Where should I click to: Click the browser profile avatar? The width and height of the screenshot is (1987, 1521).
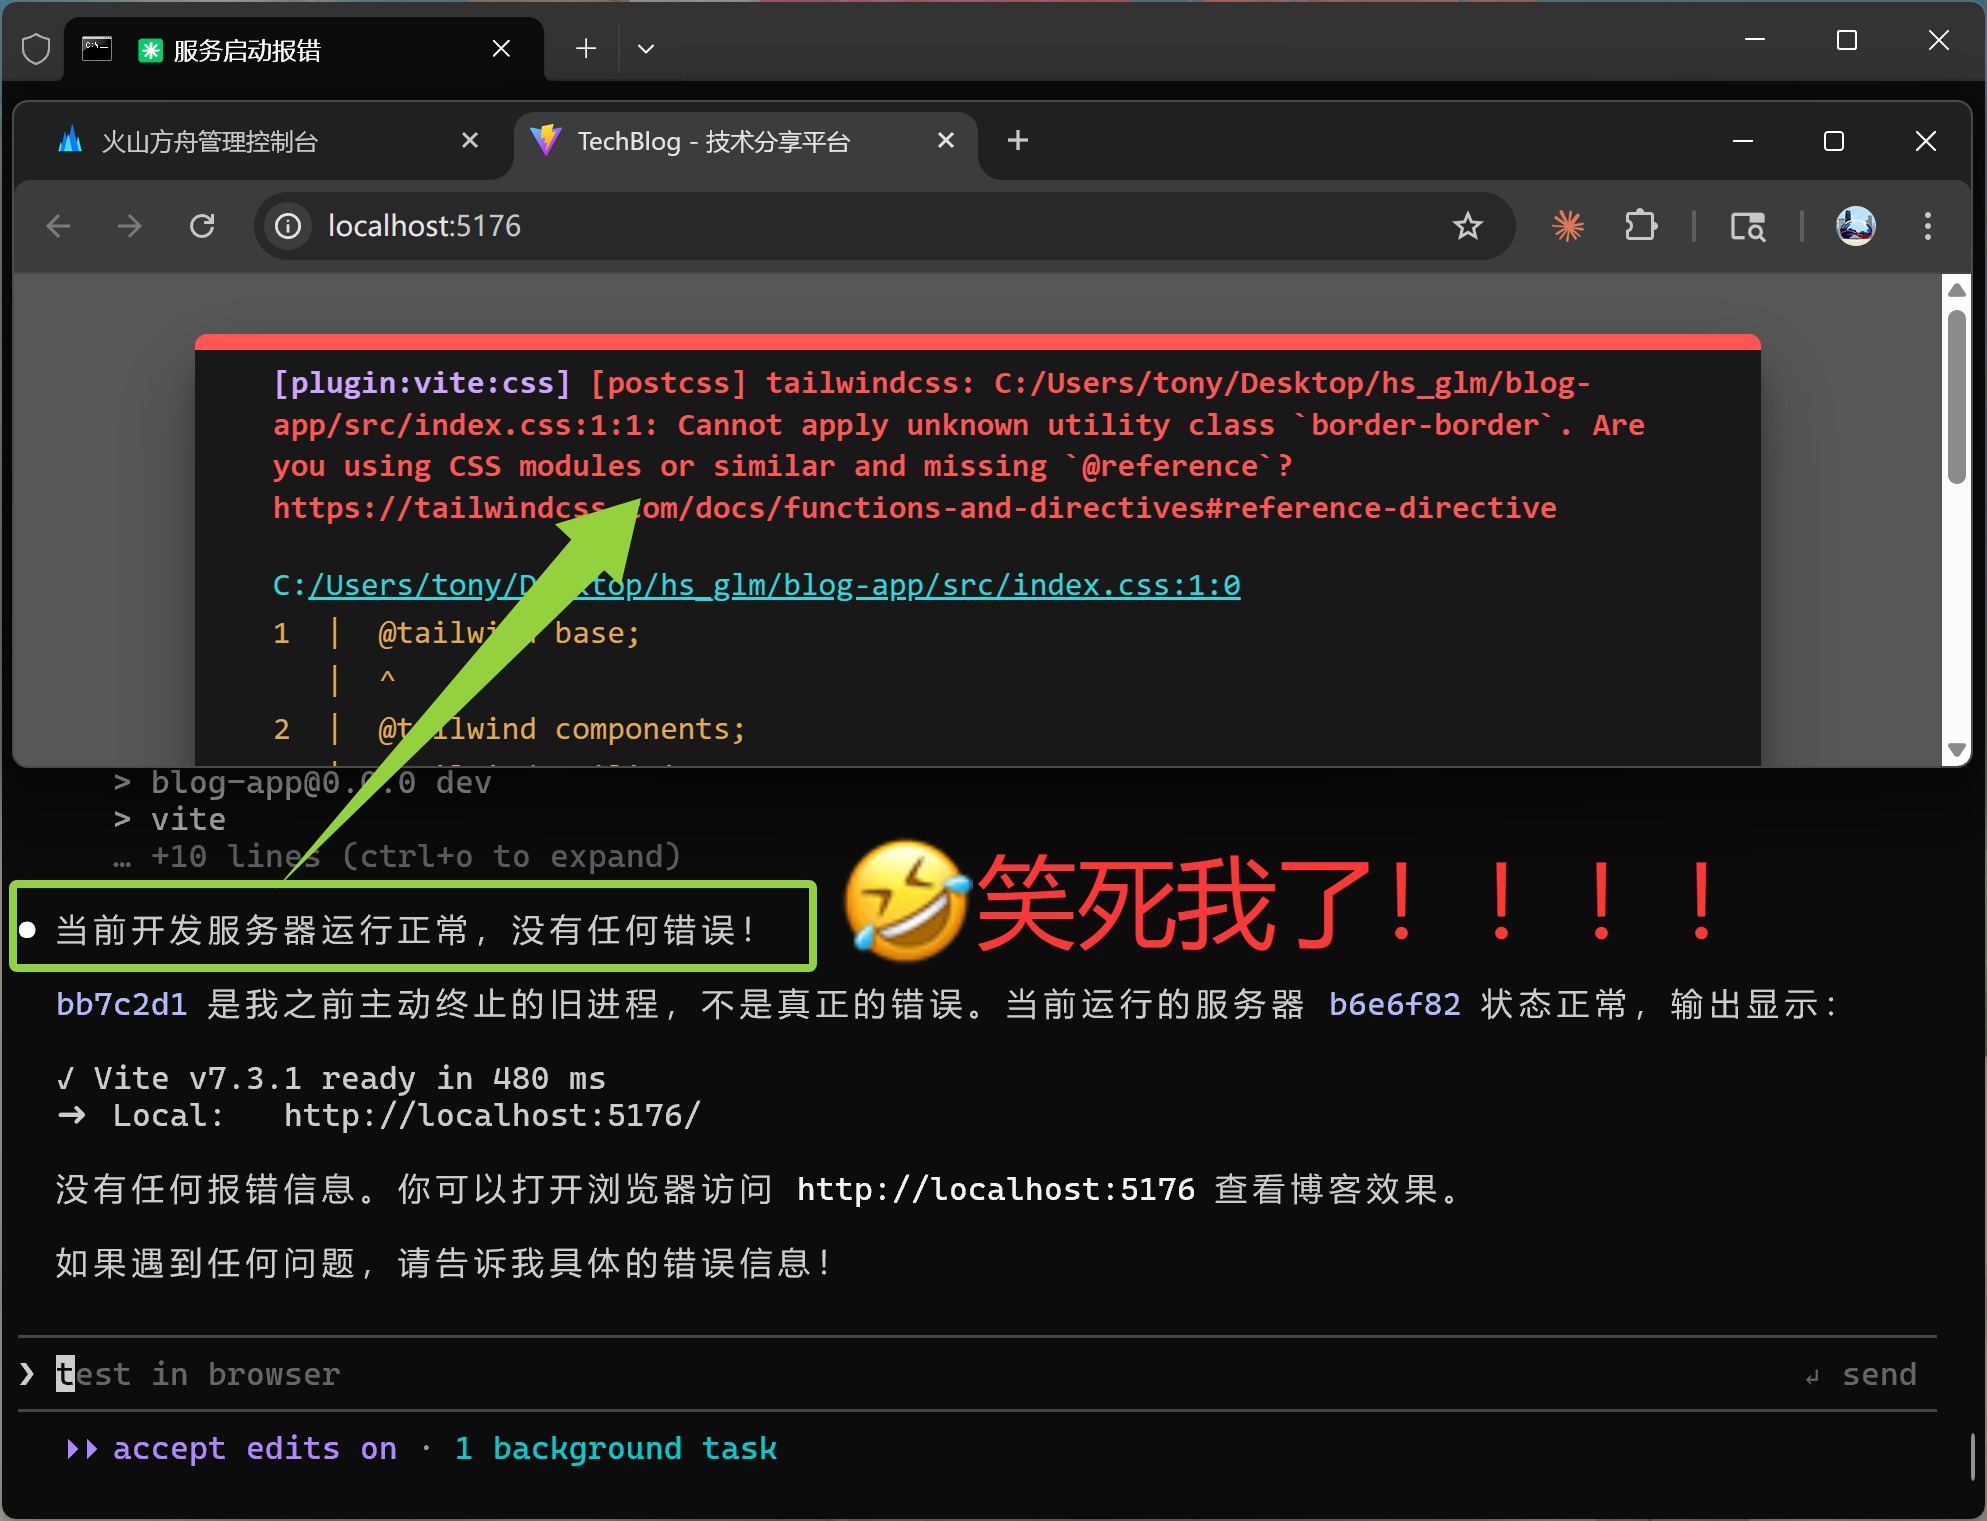1855,226
